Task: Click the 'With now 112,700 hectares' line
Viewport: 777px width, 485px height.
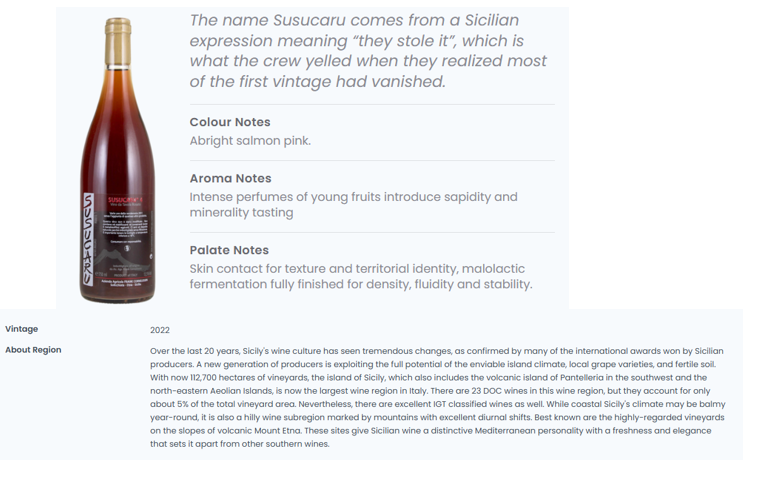Action: tap(429, 377)
